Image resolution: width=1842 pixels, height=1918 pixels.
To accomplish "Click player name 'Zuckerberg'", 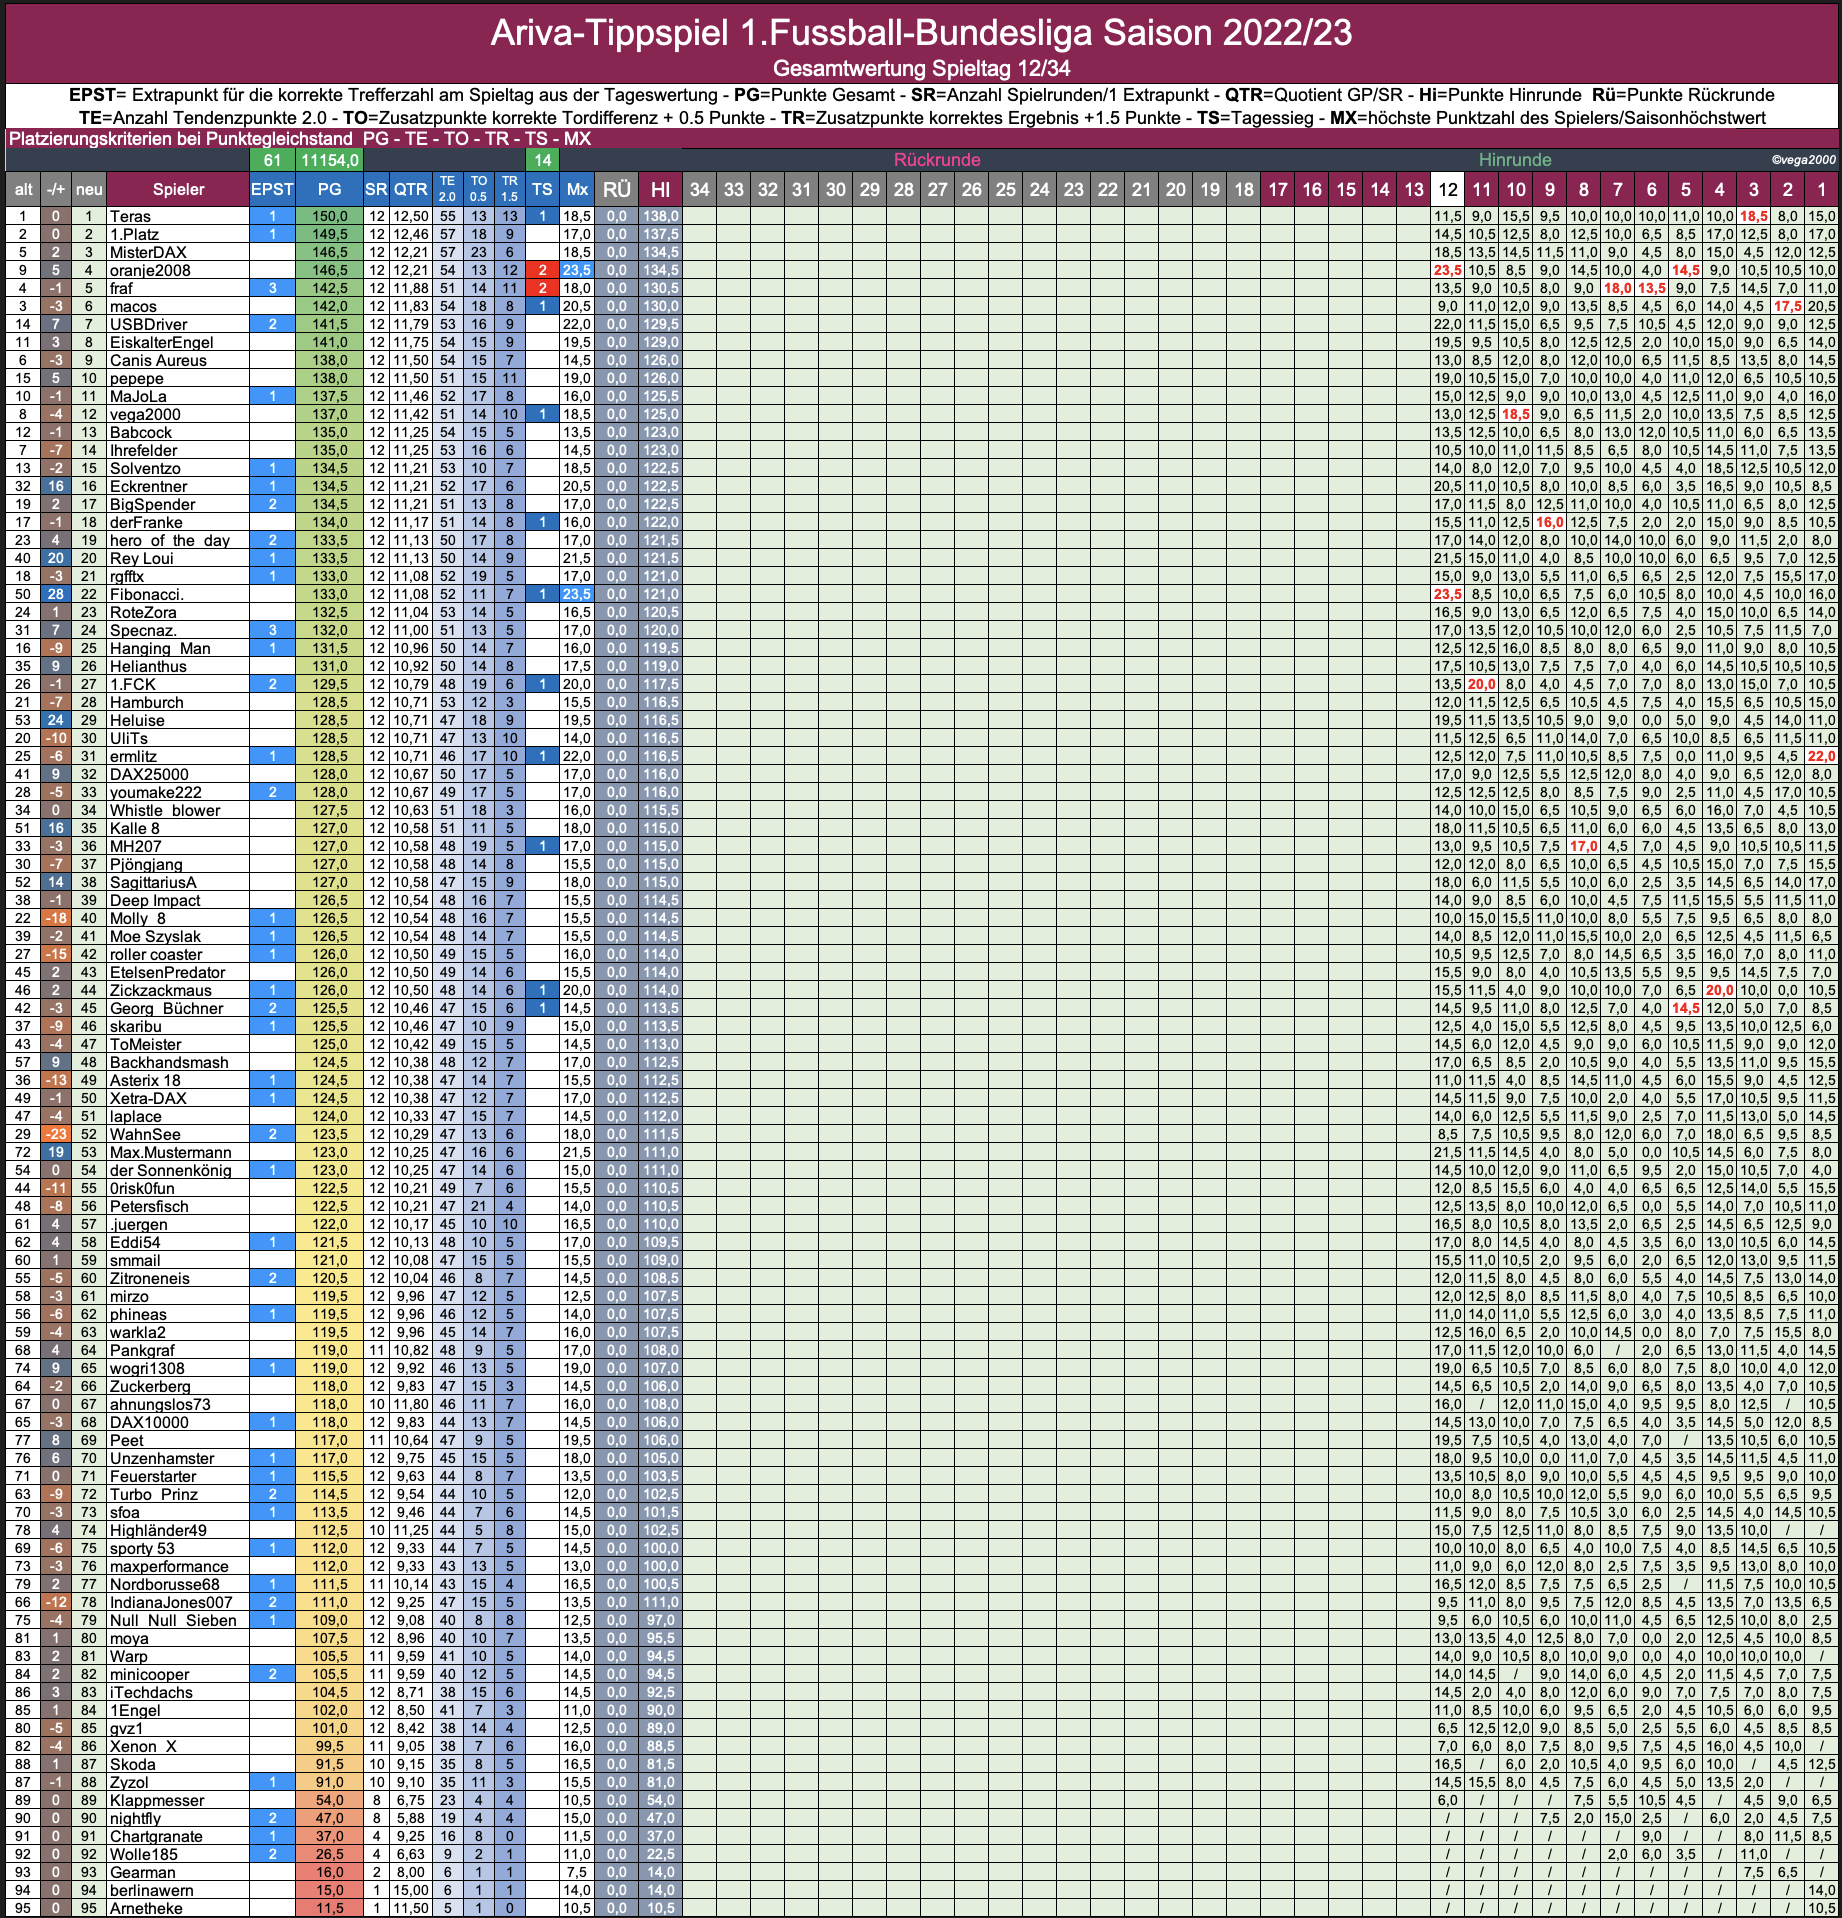I will [x=150, y=1386].
